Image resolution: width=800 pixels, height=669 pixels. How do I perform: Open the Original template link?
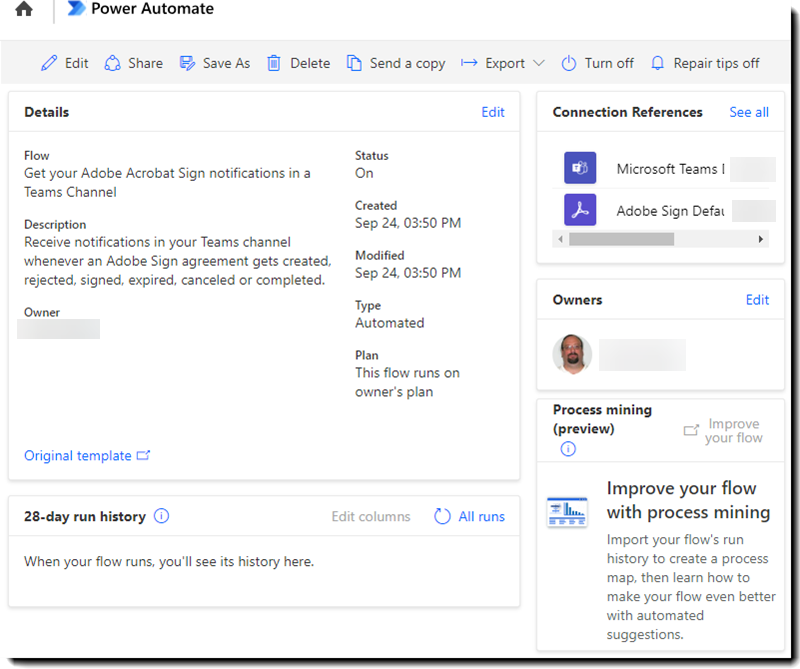80,455
